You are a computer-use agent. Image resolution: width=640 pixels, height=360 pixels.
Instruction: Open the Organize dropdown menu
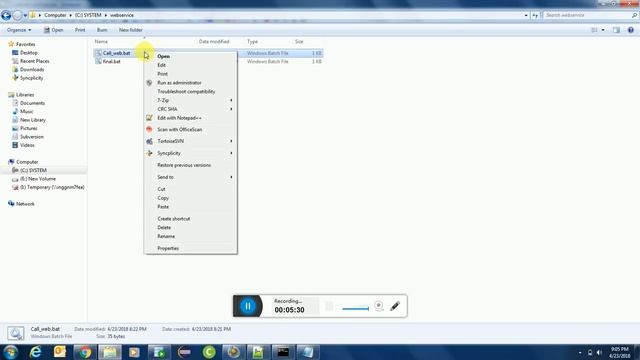click(19, 30)
